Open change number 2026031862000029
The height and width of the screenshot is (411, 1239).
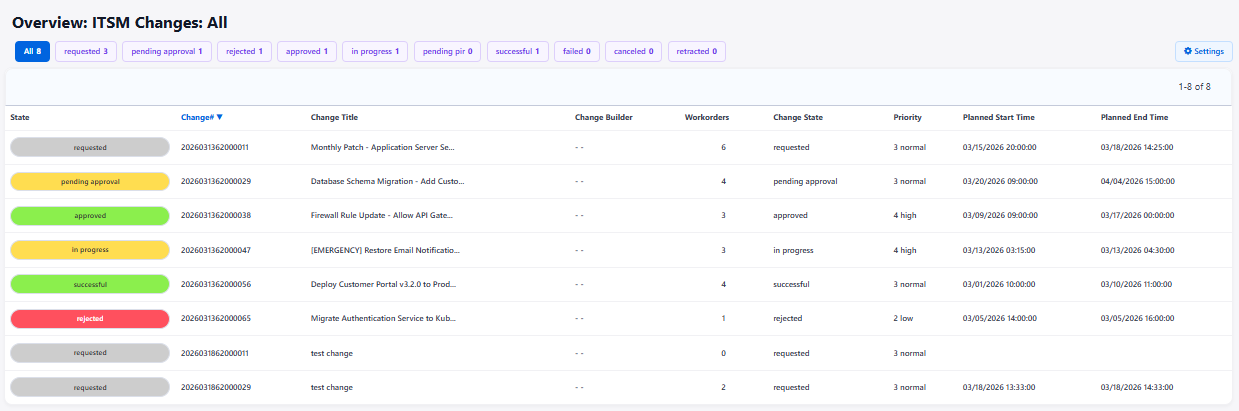tap(215, 387)
